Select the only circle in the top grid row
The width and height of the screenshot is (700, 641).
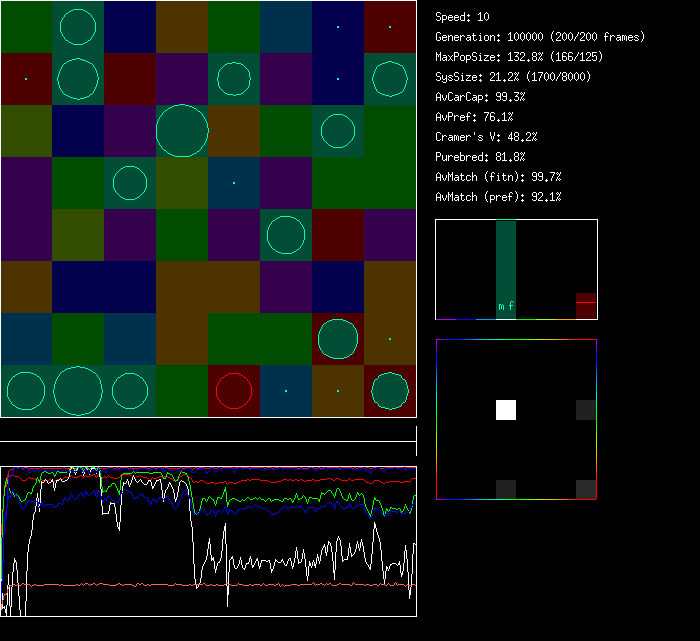pyautogui.click(x=78, y=26)
